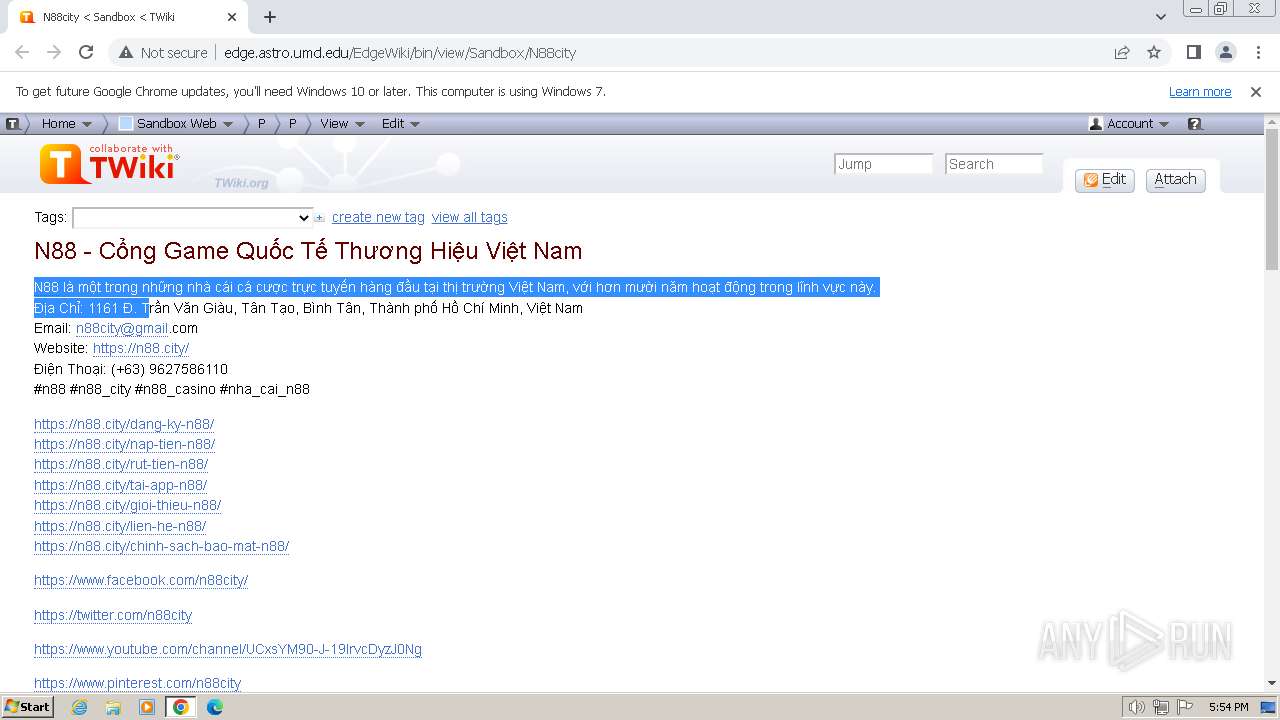The height and width of the screenshot is (720, 1280).
Task: Open the chinh-sach-bao-mat-n88 link
Action: tap(161, 546)
